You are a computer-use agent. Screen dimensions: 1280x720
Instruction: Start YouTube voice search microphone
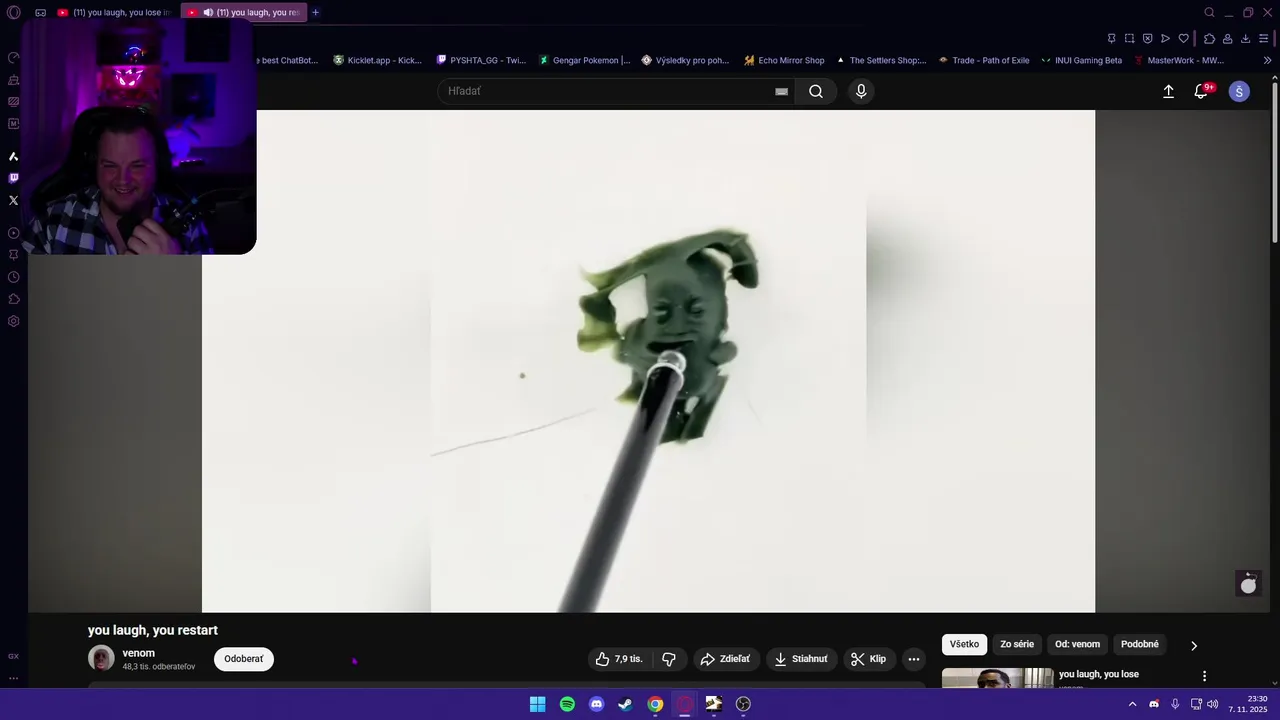pyautogui.click(x=861, y=91)
